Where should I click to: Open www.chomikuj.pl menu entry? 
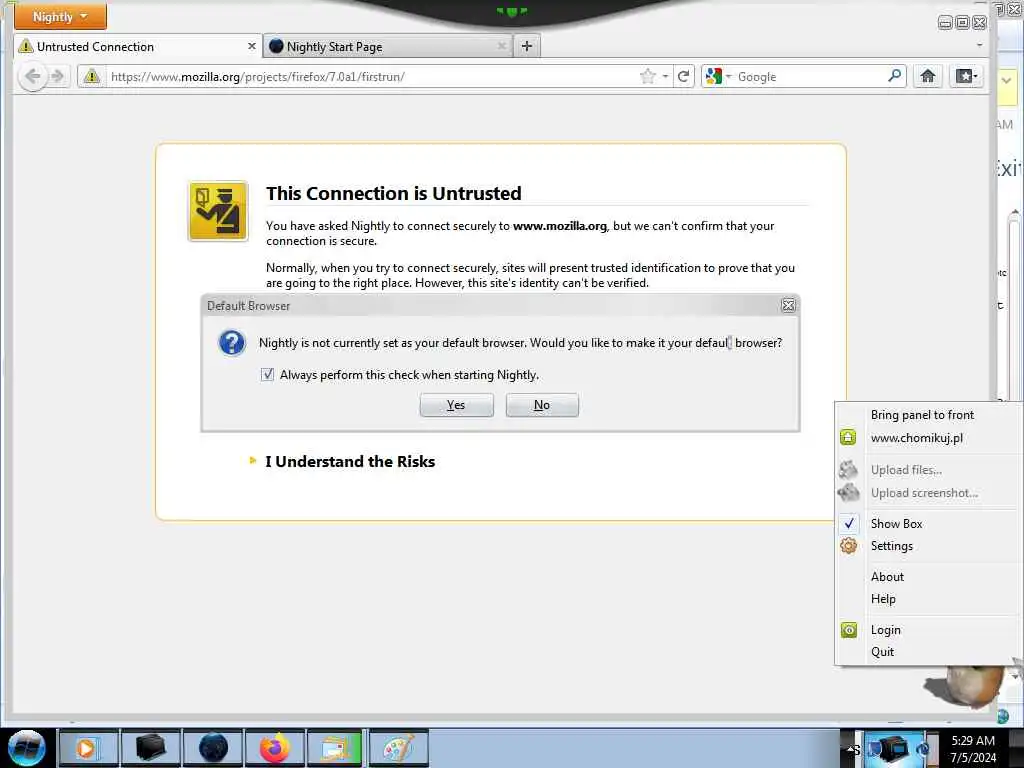pyautogui.click(x=916, y=438)
